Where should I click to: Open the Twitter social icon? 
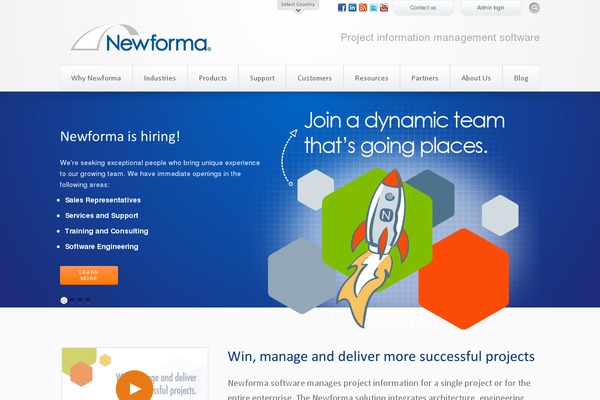point(373,7)
